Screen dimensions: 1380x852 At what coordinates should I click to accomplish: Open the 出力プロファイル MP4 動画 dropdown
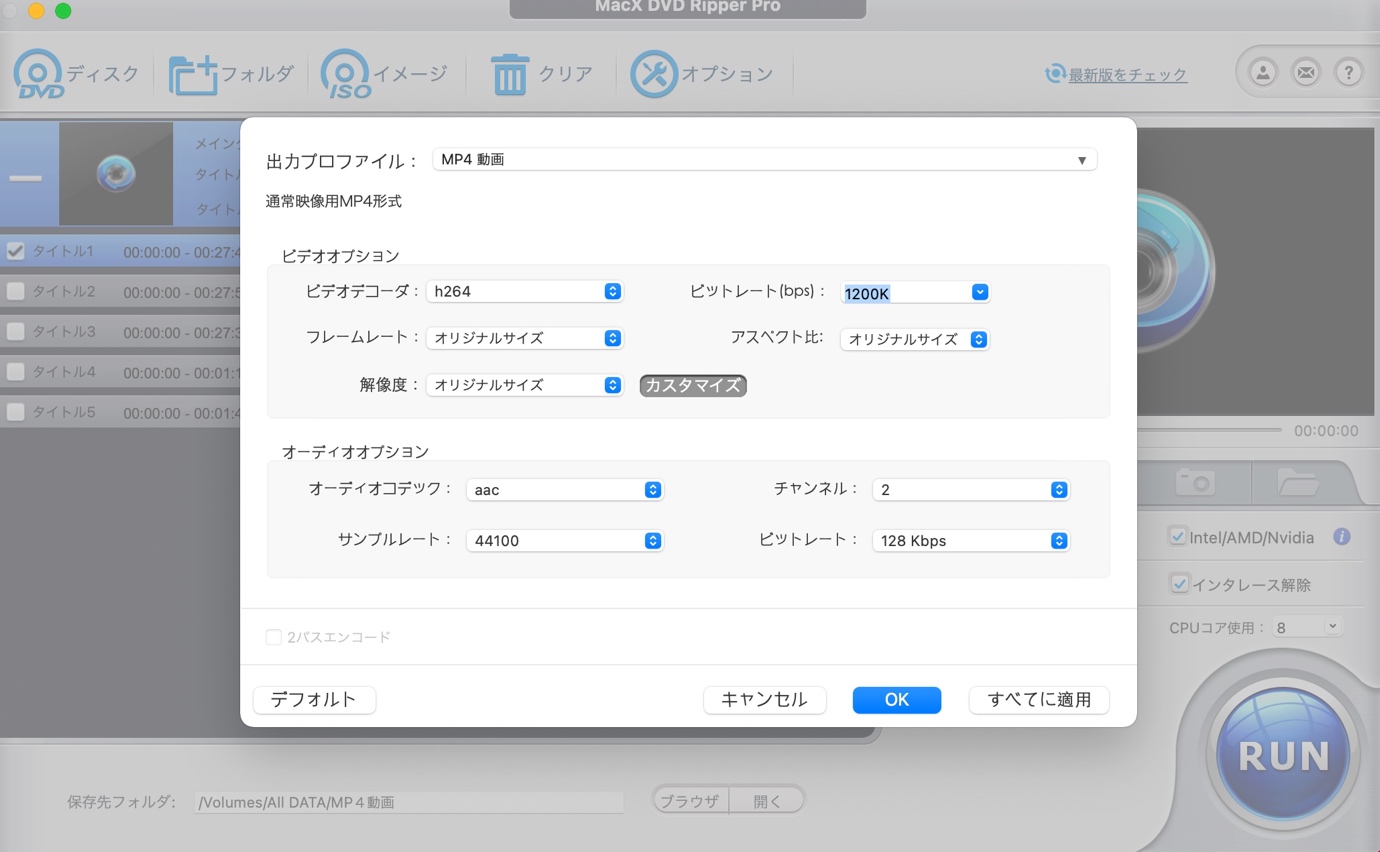(764, 160)
